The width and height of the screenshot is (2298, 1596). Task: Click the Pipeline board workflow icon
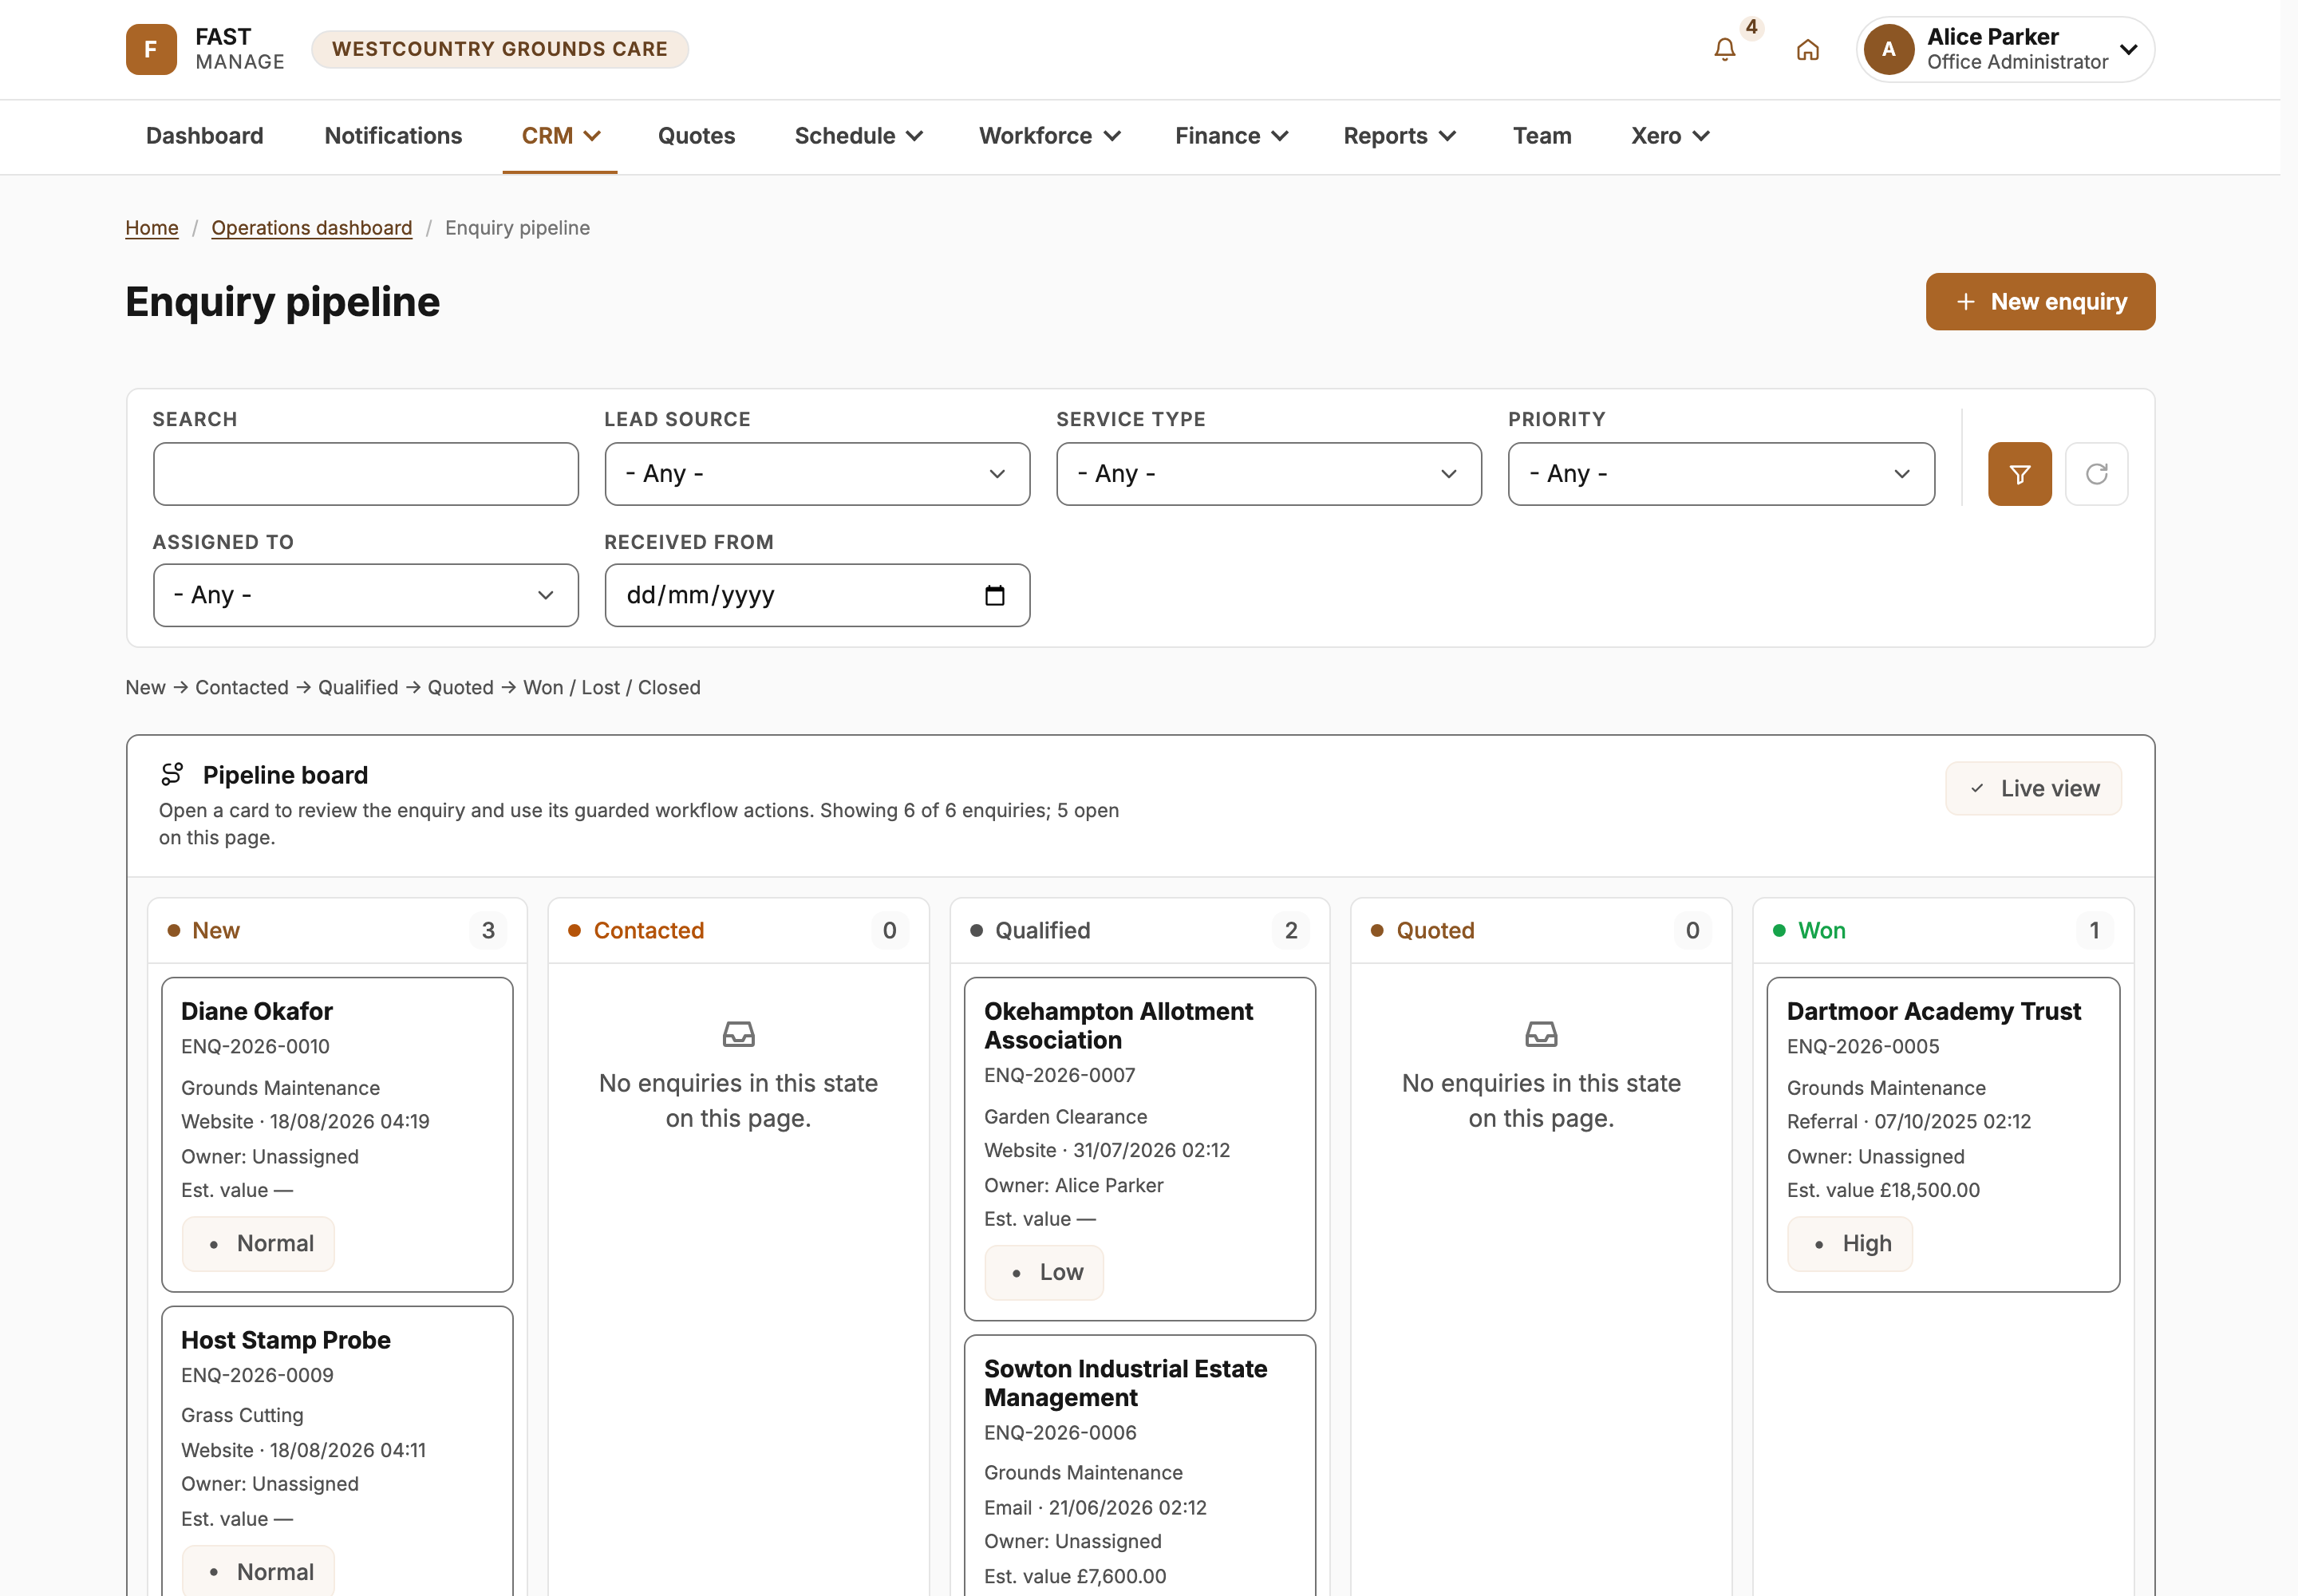[x=172, y=774]
